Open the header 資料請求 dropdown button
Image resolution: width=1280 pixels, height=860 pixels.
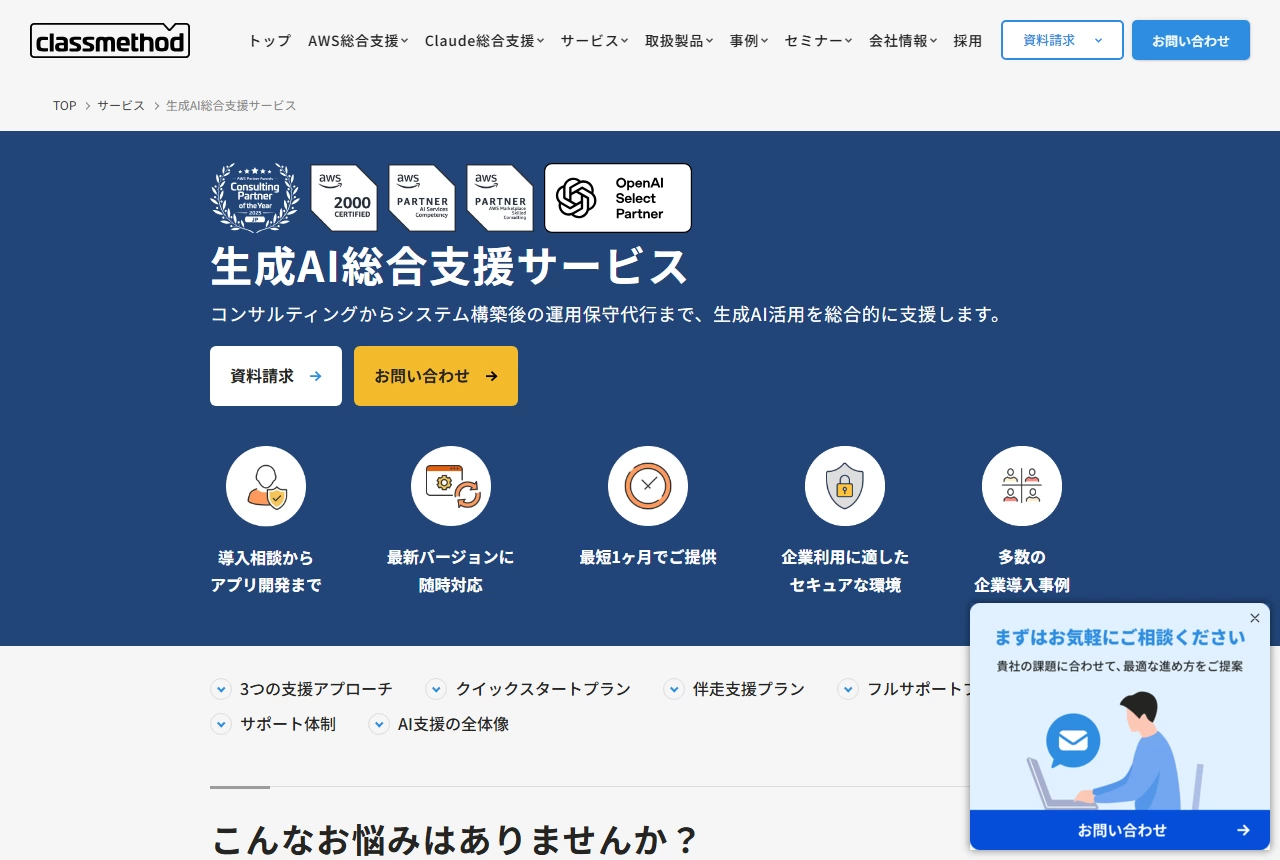(x=1062, y=40)
